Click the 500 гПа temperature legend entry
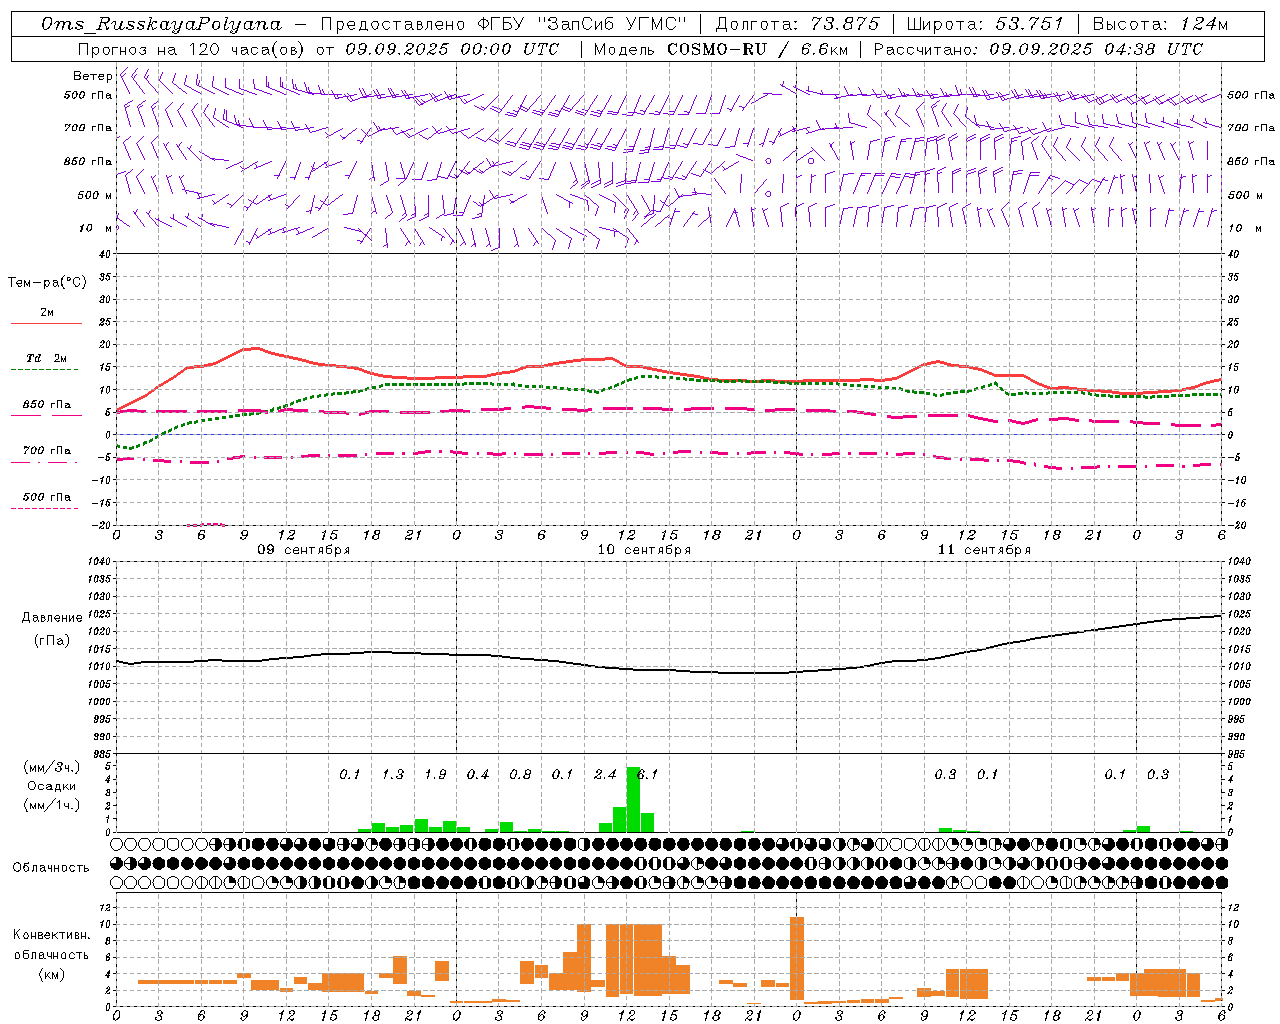 47,497
